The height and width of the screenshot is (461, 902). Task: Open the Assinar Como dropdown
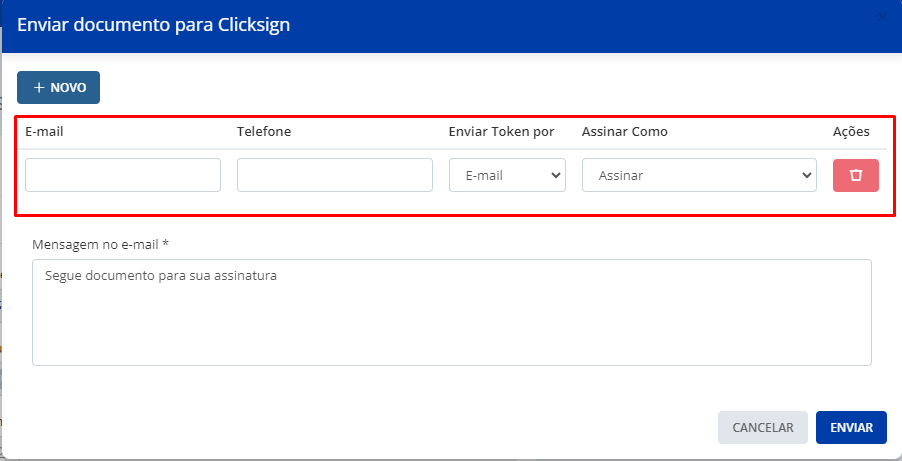coord(699,175)
